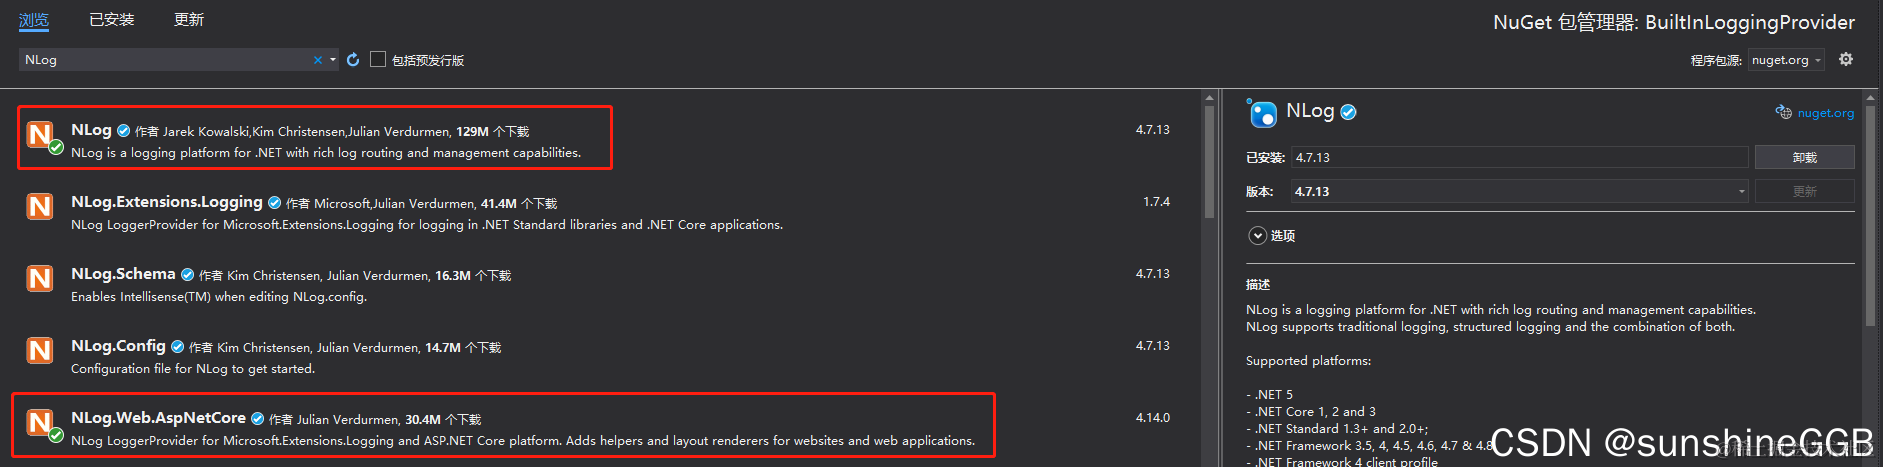Click the NLog package title
Image resolution: width=1883 pixels, height=467 pixels.
(91, 130)
